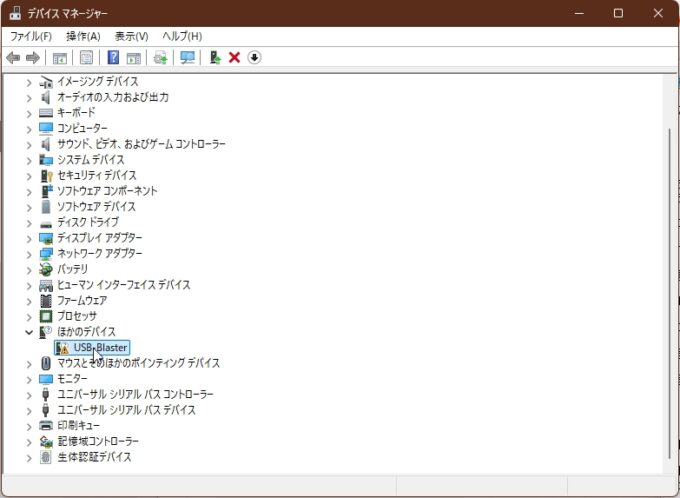Click the vertical scrollbar thumb
The image size is (680, 498).
click(670, 291)
